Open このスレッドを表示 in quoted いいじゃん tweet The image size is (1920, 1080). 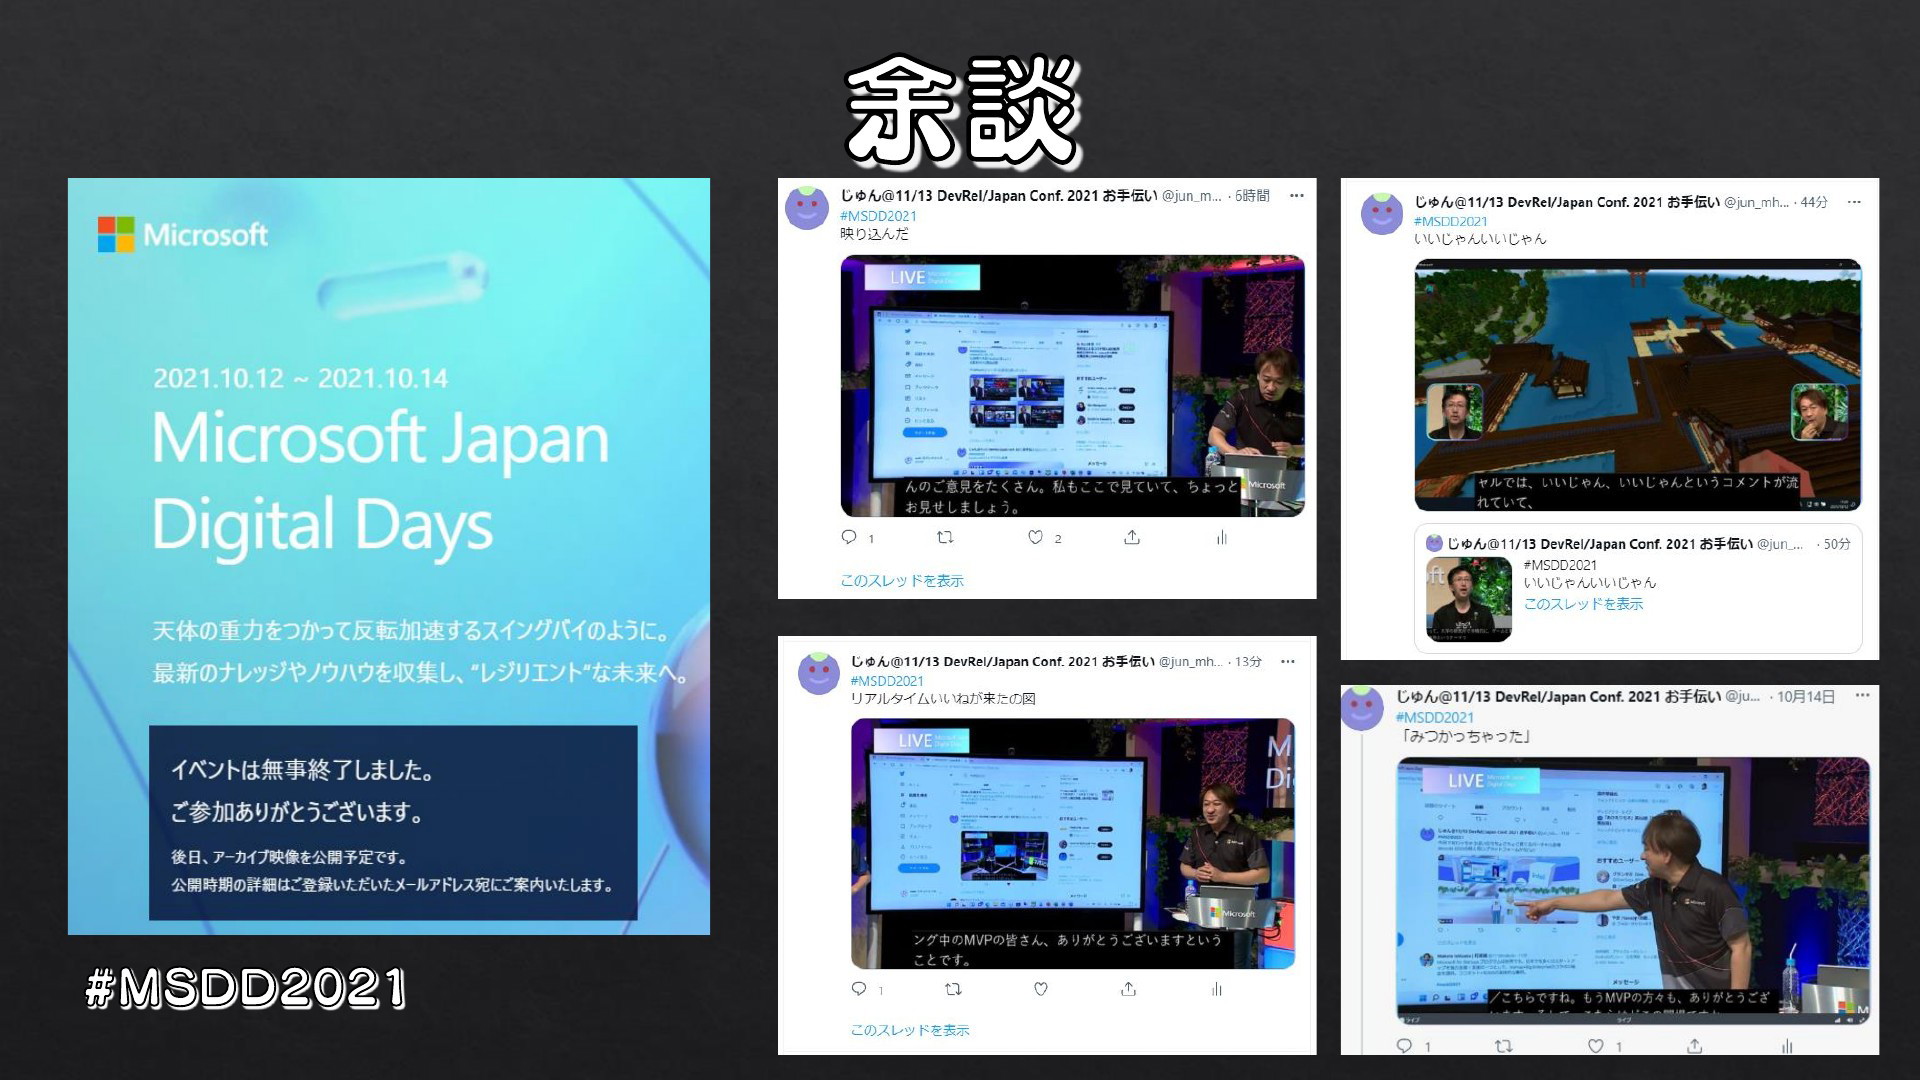click(1583, 604)
